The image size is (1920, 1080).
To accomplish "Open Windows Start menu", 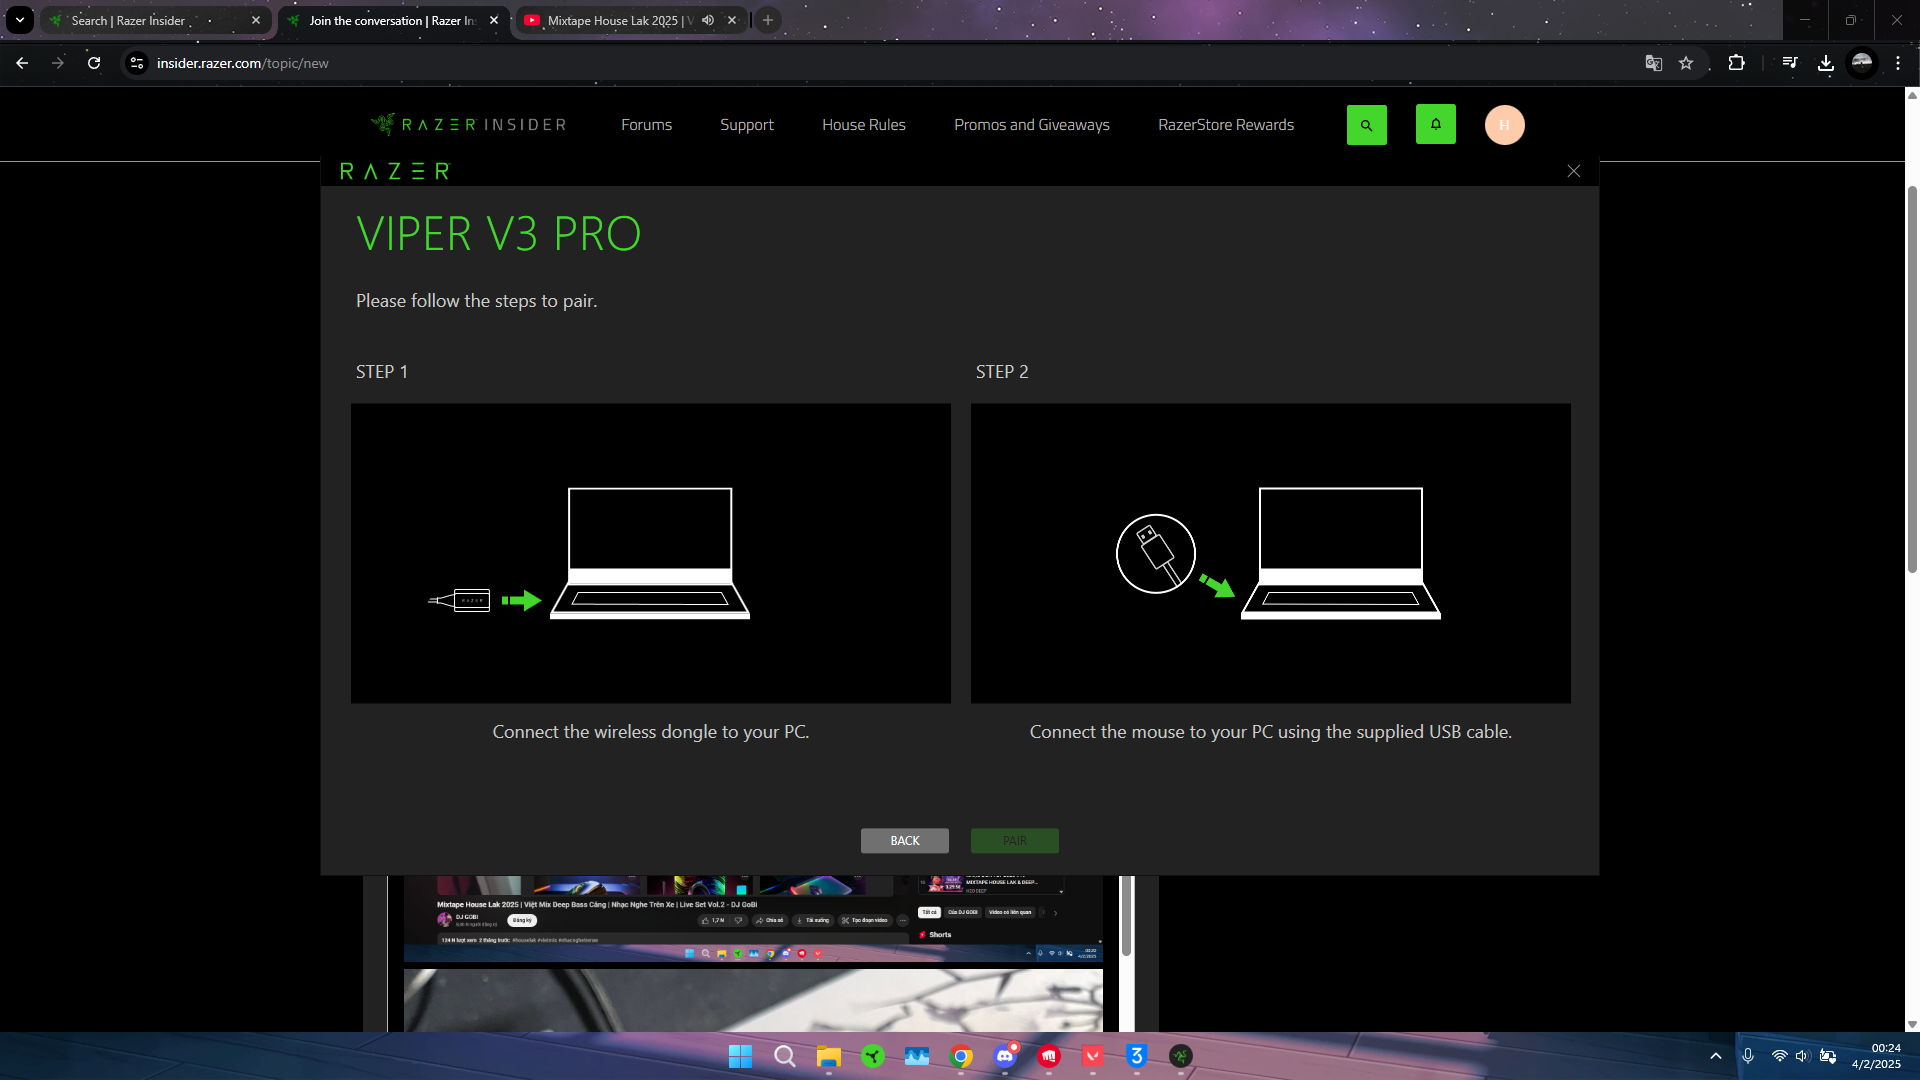I will coord(740,1056).
